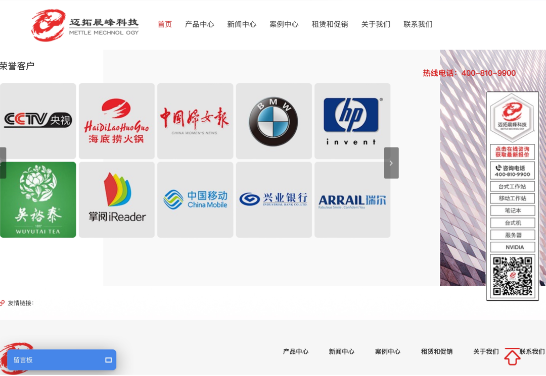Select 台式机 in floating sidebar

pos(512,223)
